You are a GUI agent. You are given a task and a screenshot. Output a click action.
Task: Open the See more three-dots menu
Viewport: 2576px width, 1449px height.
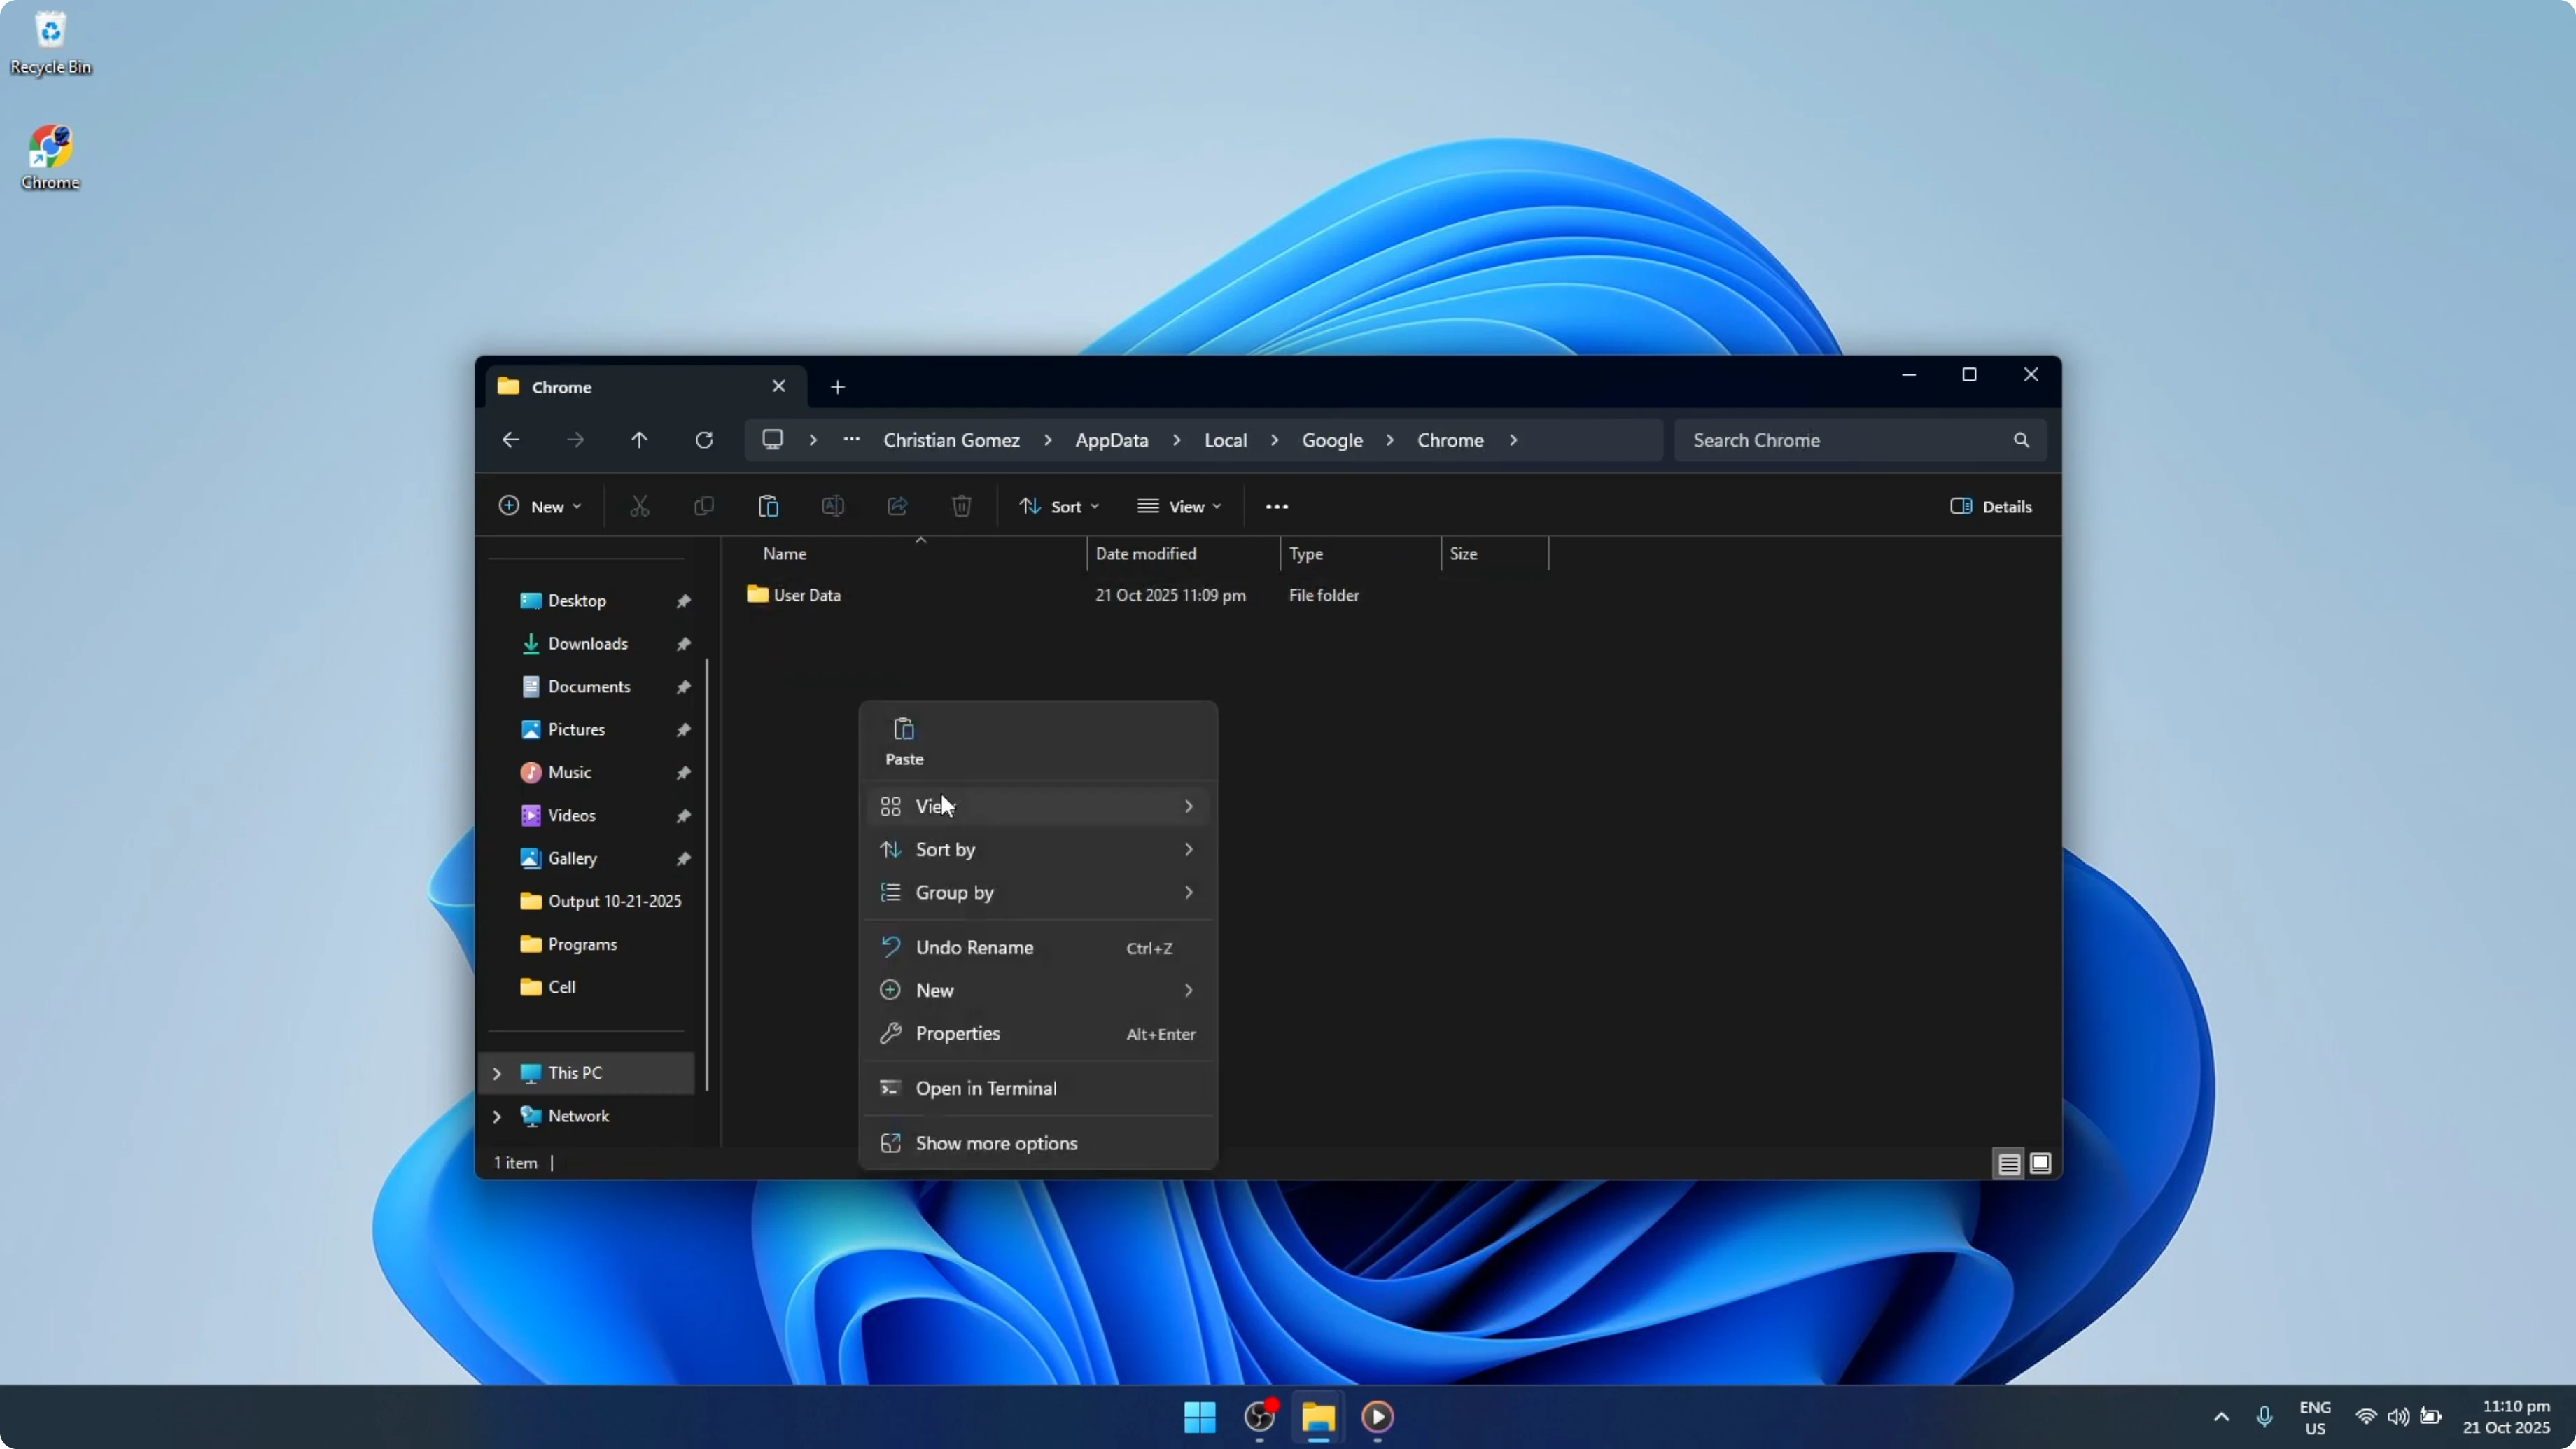(x=1277, y=506)
